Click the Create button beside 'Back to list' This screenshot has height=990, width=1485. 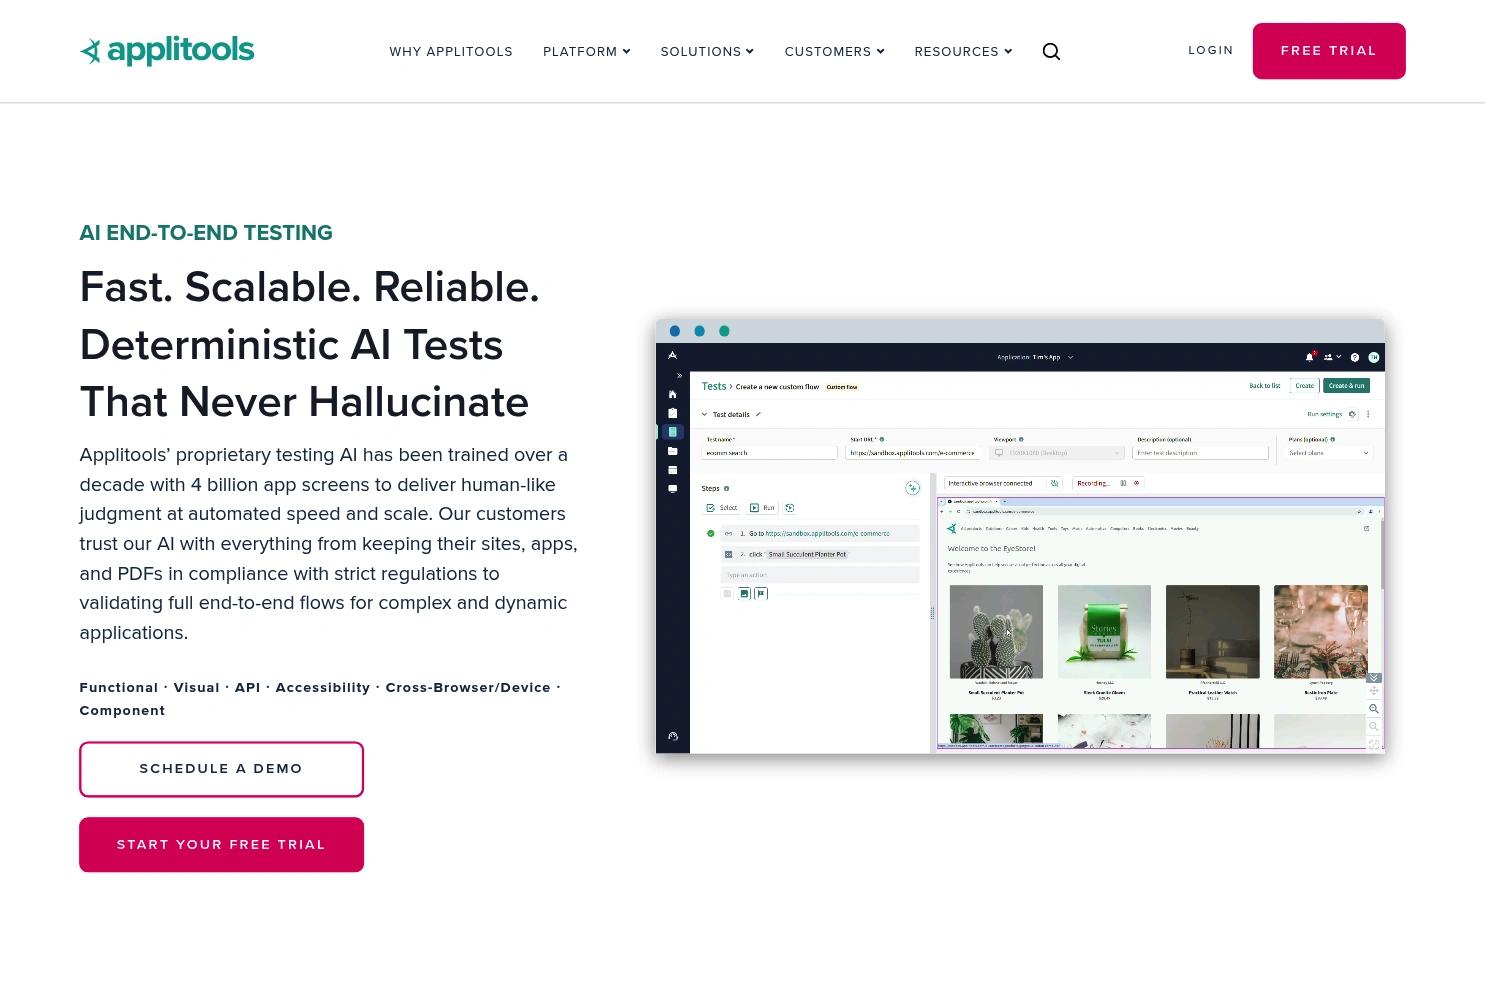pyautogui.click(x=1305, y=386)
